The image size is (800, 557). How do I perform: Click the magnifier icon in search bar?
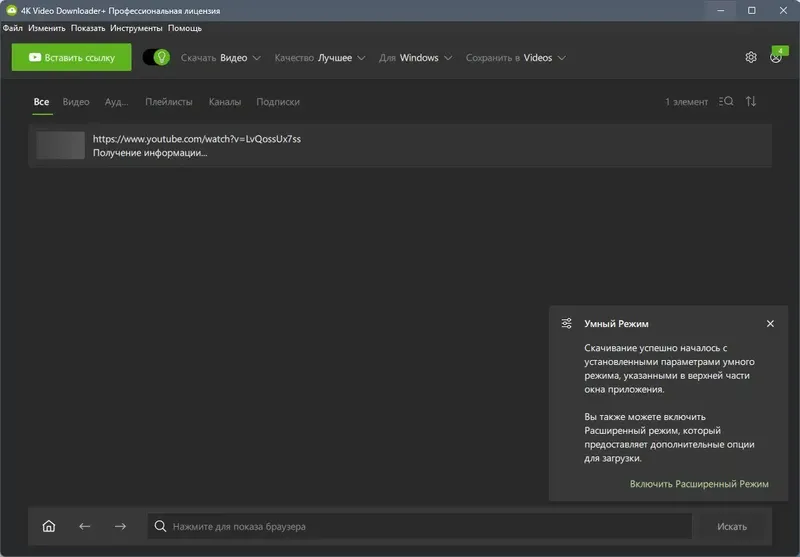click(x=160, y=526)
